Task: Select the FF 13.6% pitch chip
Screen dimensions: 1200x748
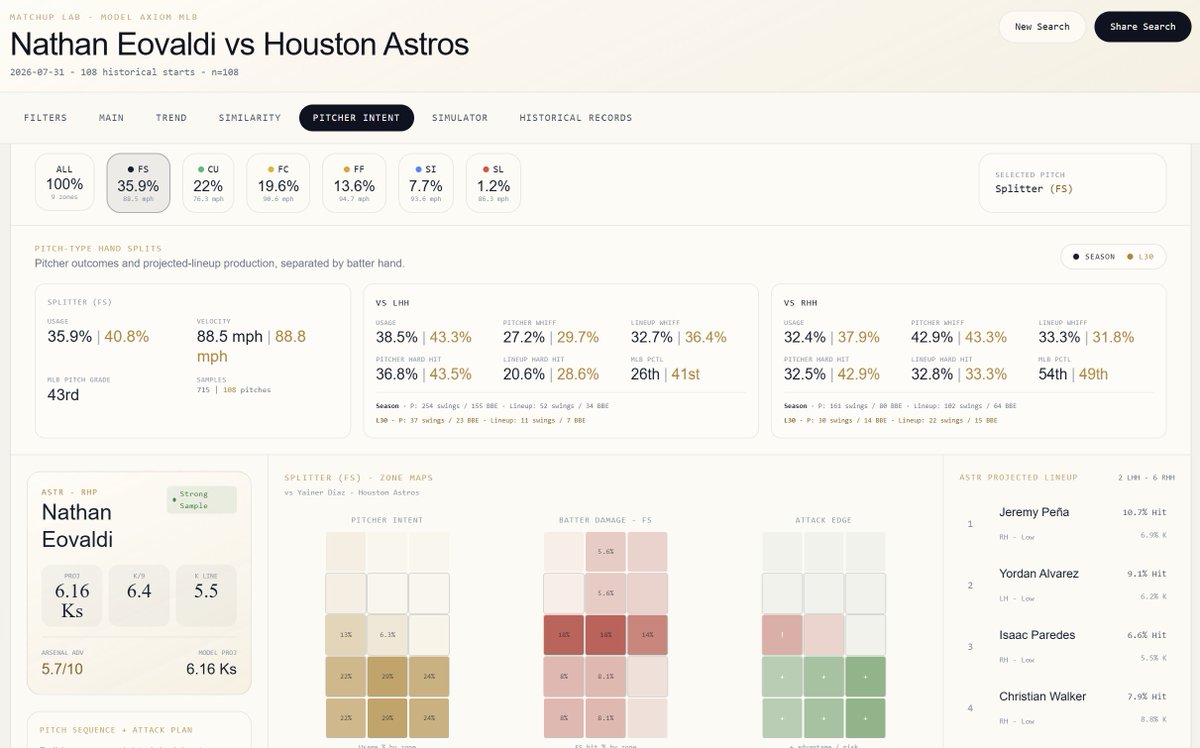Action: point(354,183)
